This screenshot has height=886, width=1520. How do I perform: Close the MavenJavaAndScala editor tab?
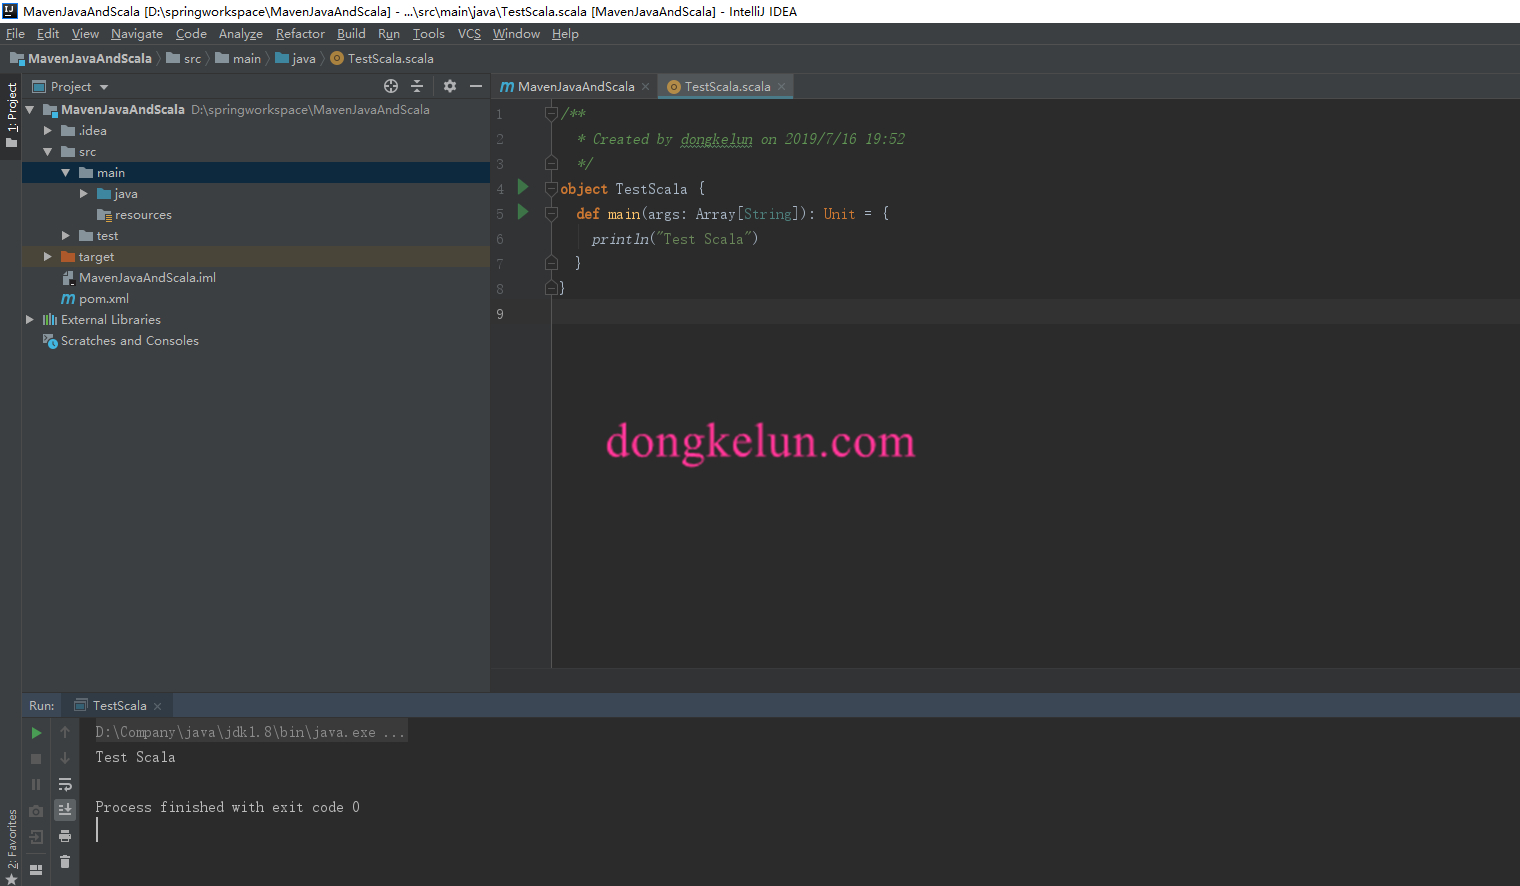[x=646, y=87]
